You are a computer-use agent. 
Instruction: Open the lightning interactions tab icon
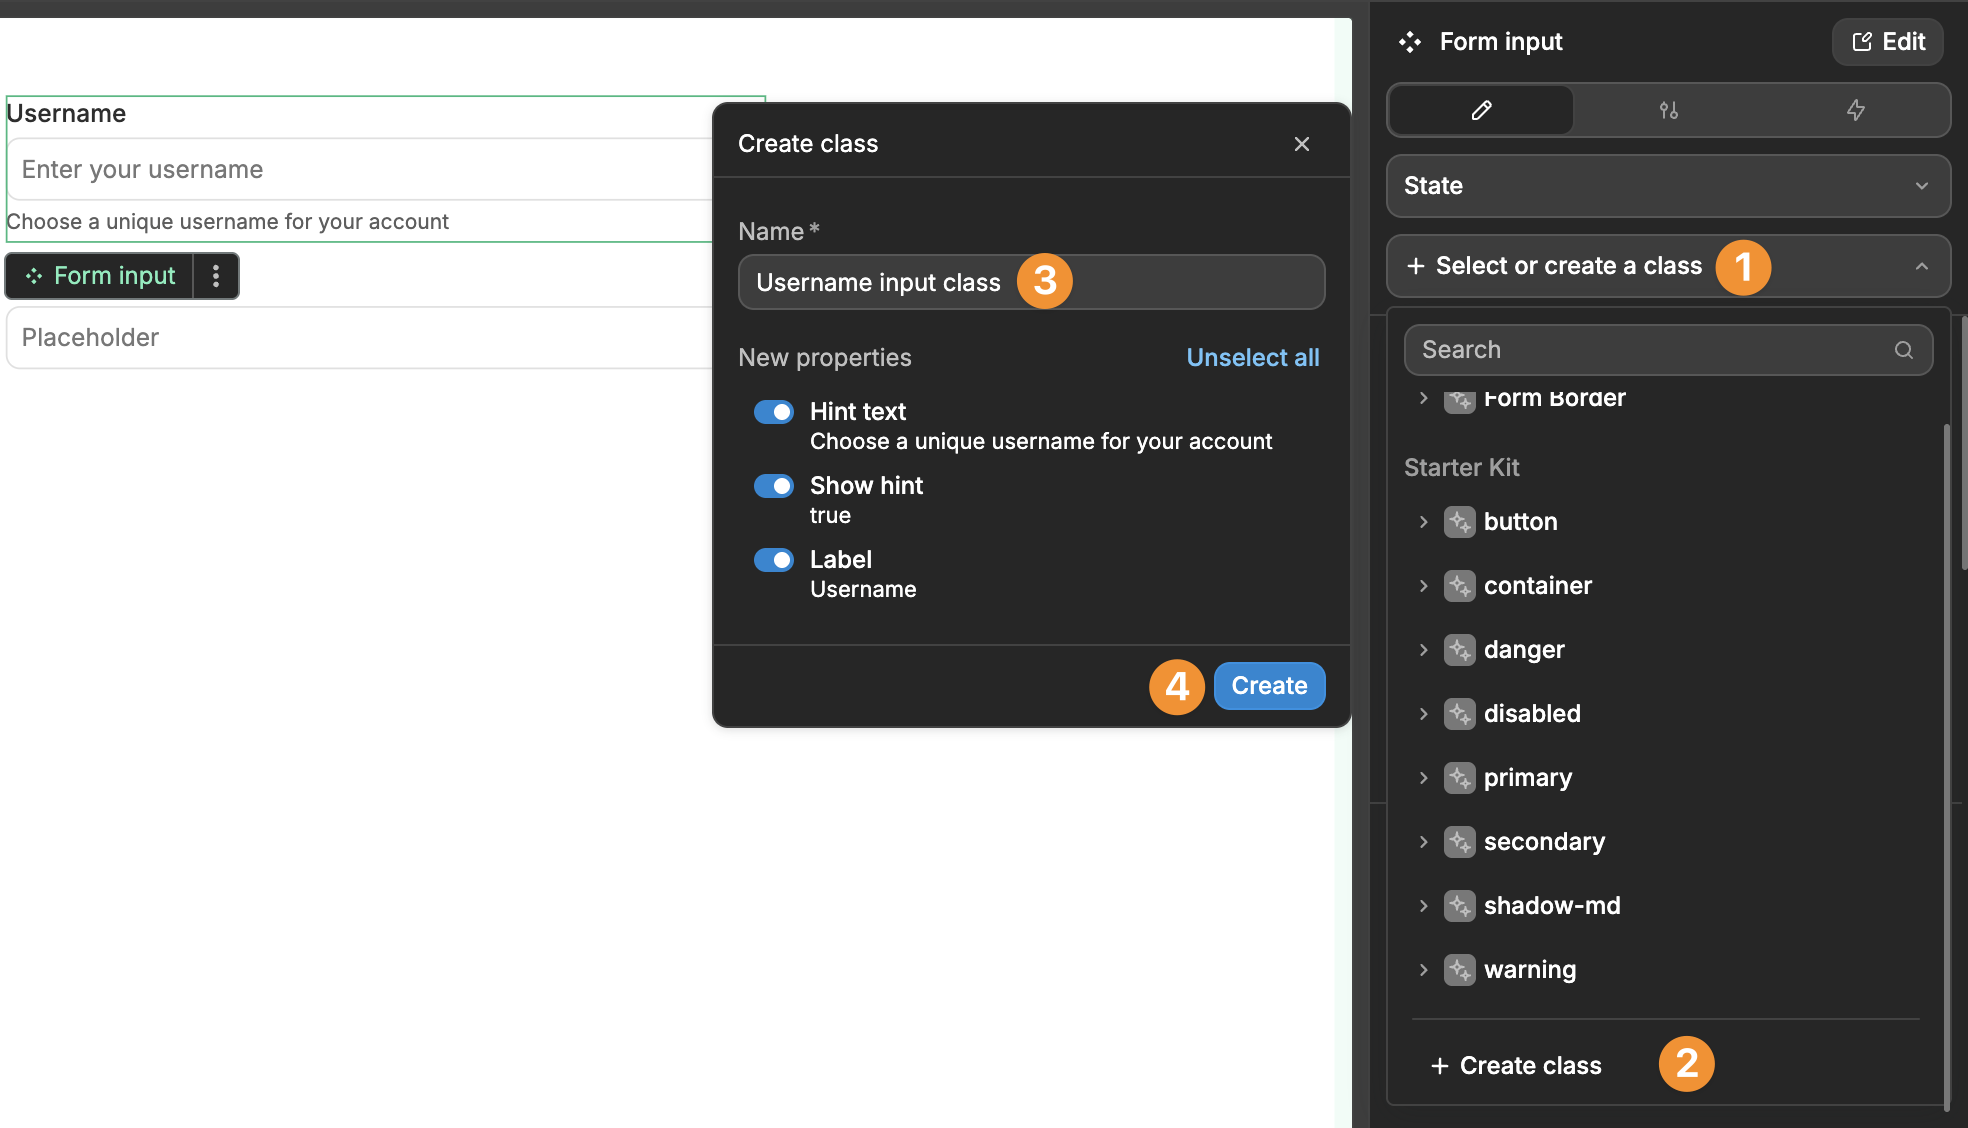(x=1856, y=110)
